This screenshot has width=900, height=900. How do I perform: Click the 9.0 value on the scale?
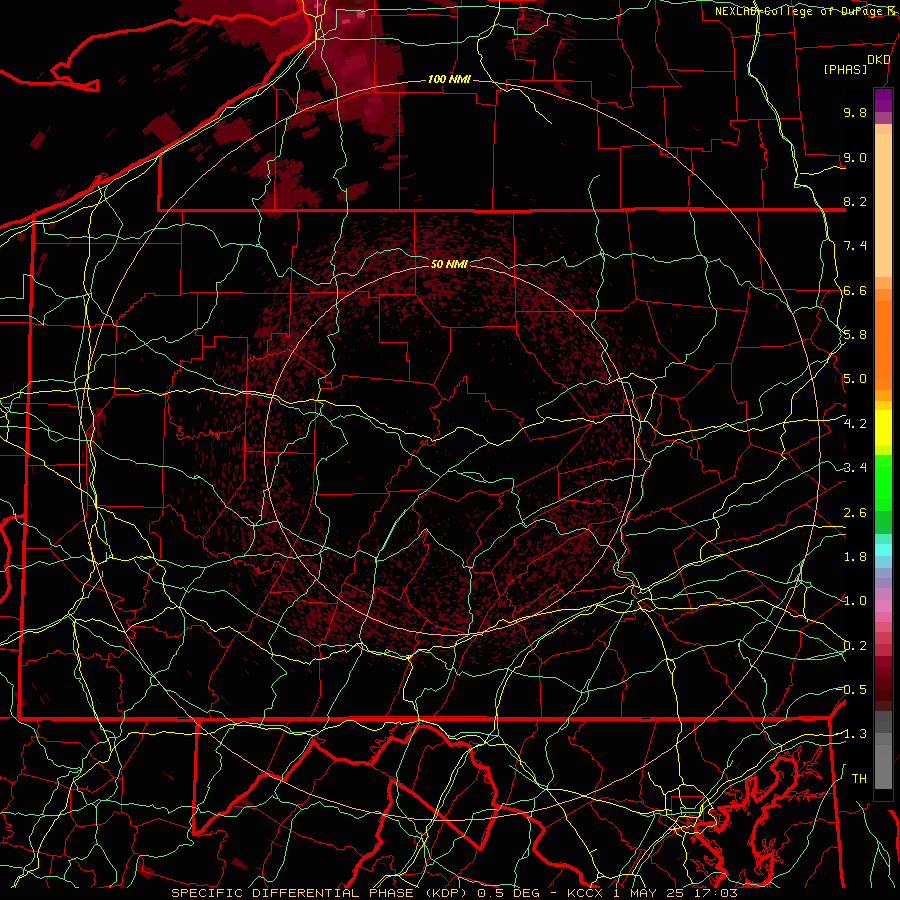click(855, 157)
